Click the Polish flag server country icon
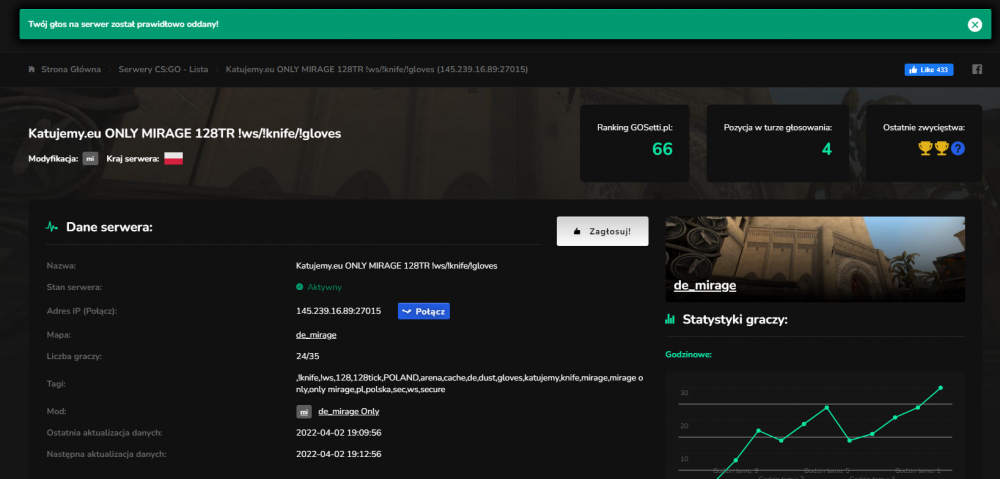This screenshot has width=1000, height=479. pyautogui.click(x=173, y=159)
